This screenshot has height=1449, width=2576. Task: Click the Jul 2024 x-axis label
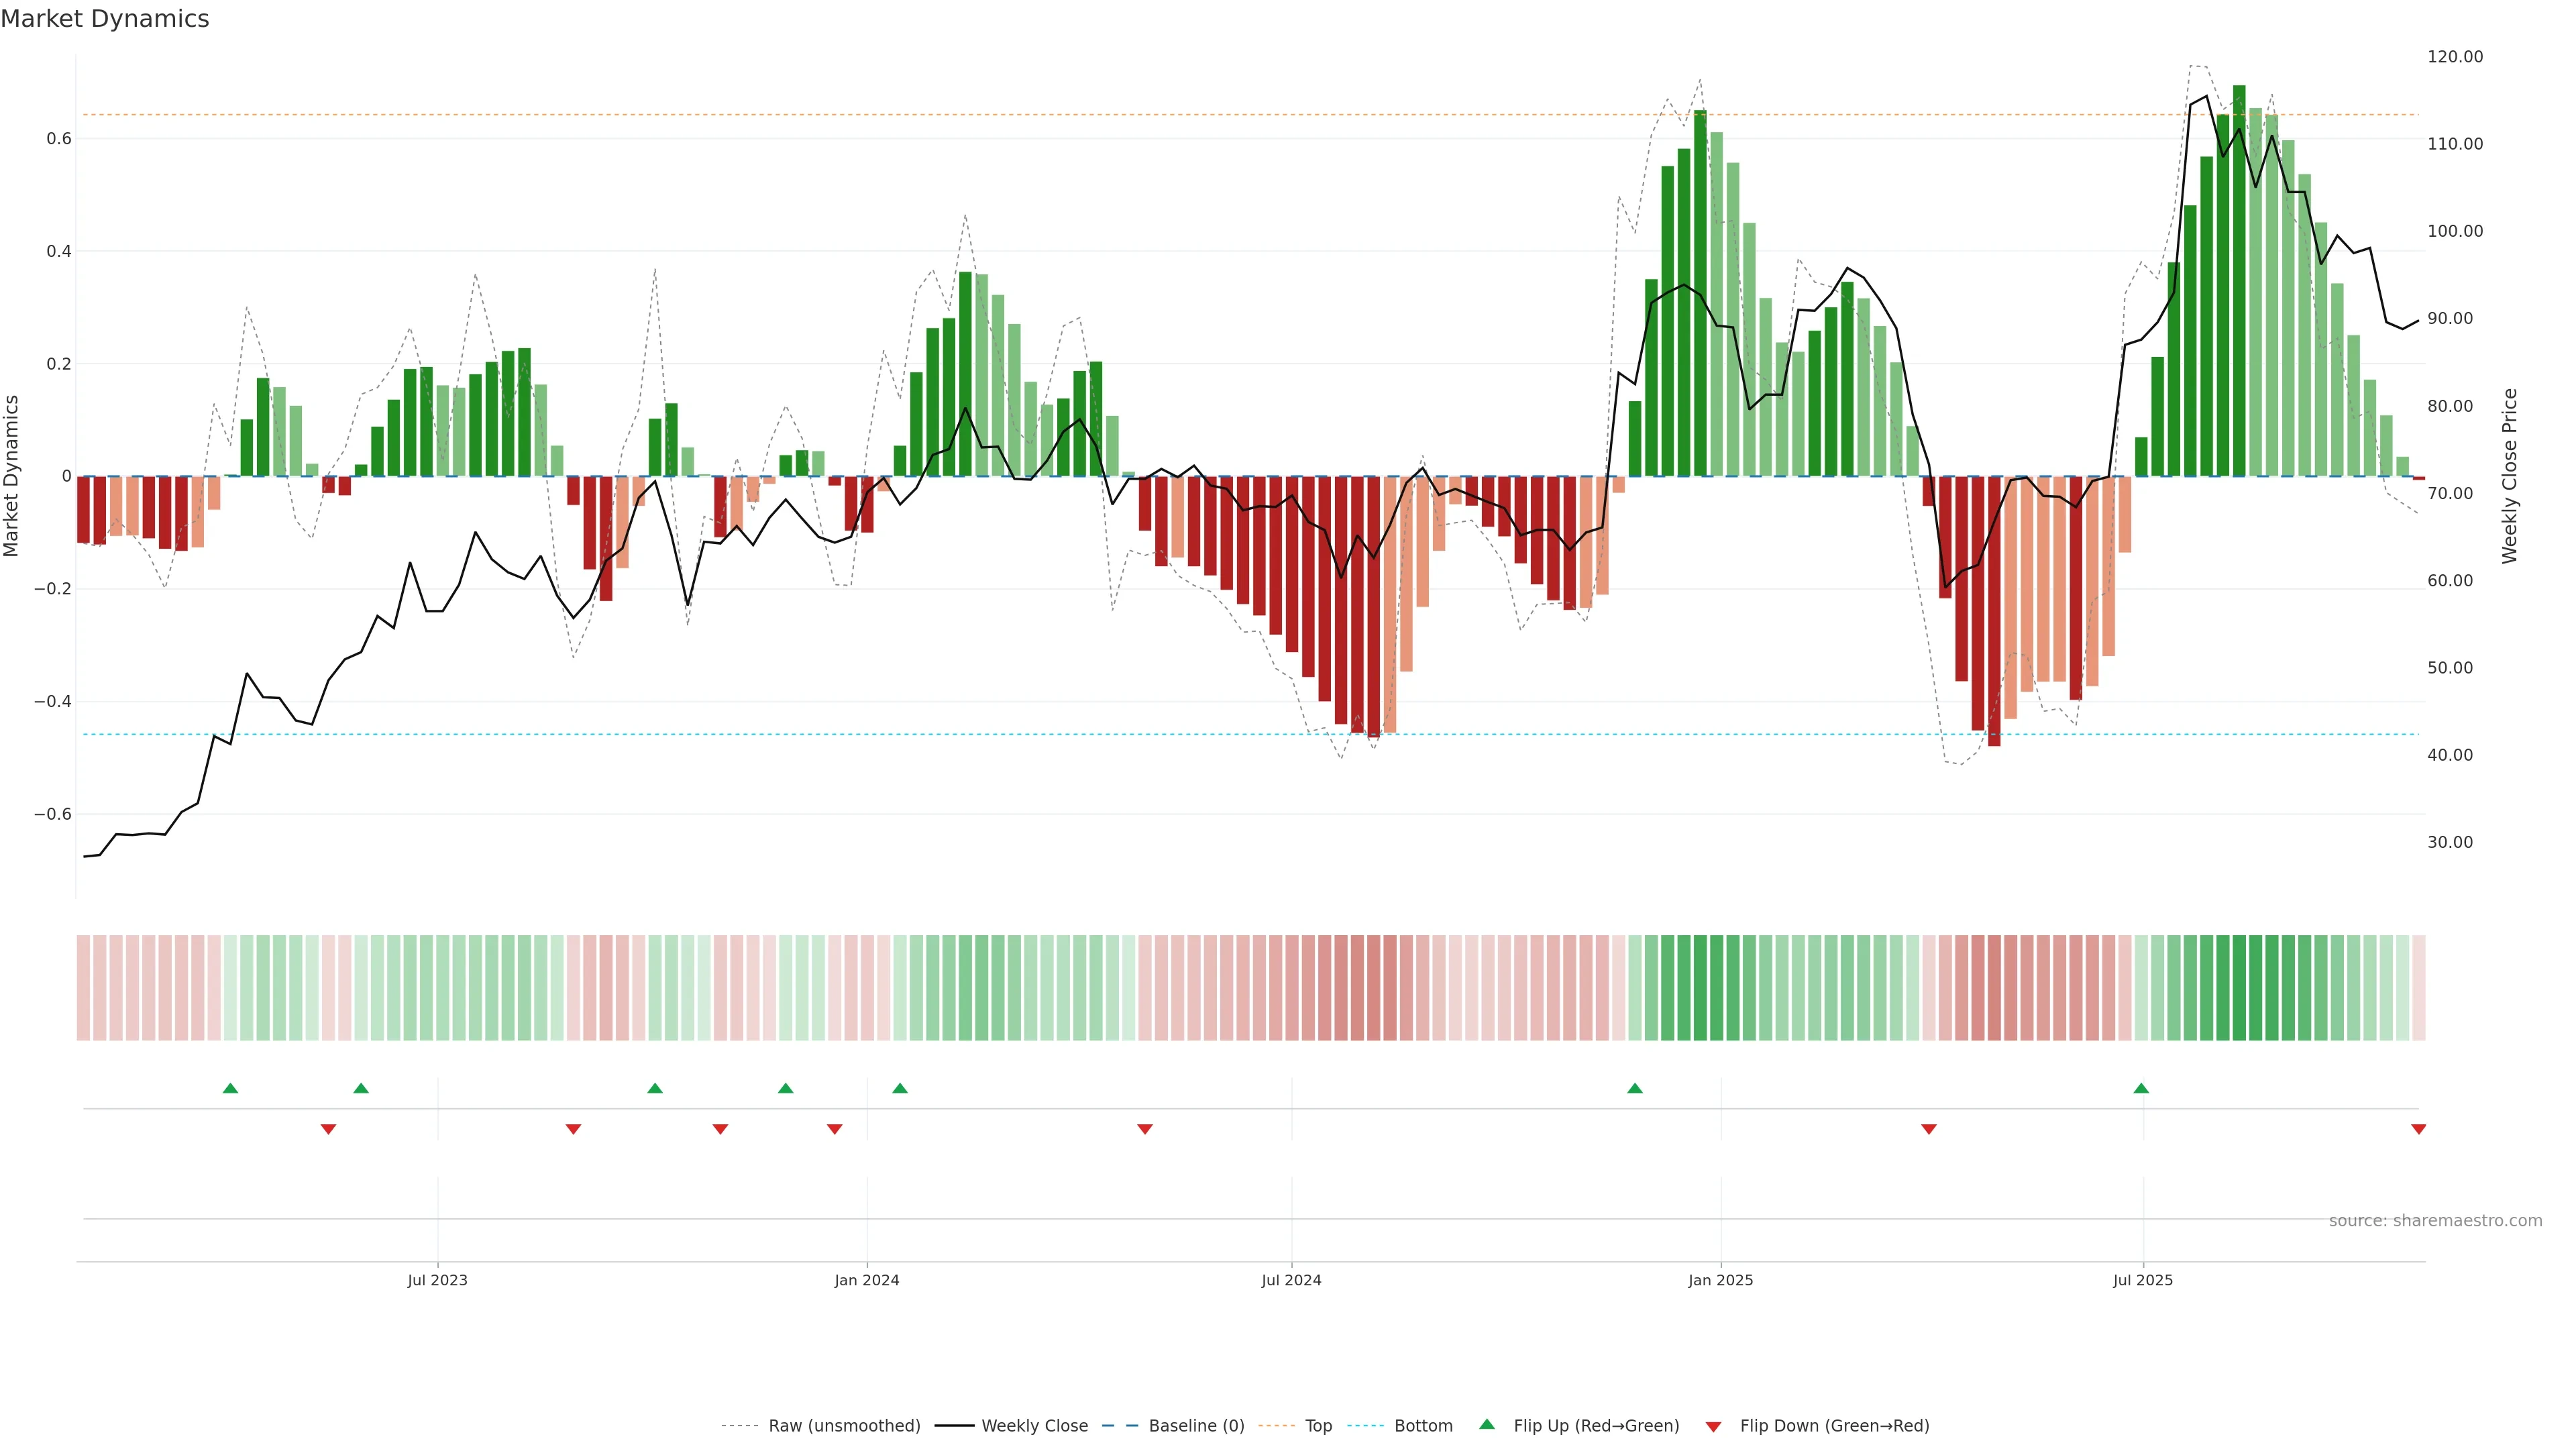pyautogui.click(x=1291, y=1280)
